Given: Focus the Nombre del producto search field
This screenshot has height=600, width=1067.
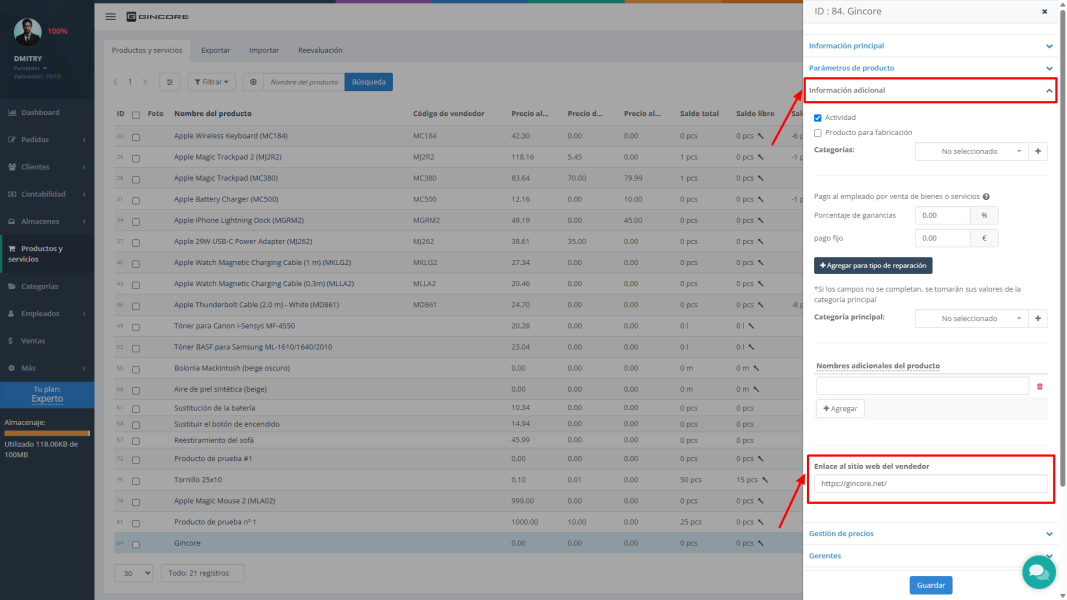Looking at the screenshot, I should (304, 82).
